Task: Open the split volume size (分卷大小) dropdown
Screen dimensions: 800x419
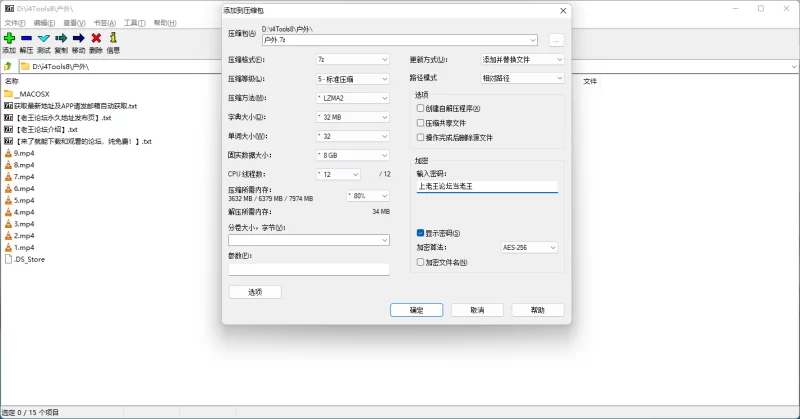Action: (x=309, y=240)
